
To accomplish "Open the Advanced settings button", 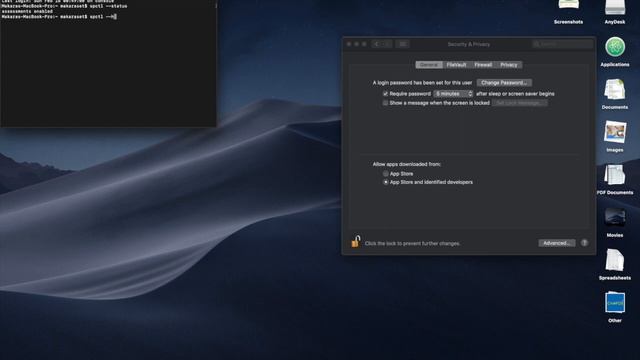I will click(557, 243).
